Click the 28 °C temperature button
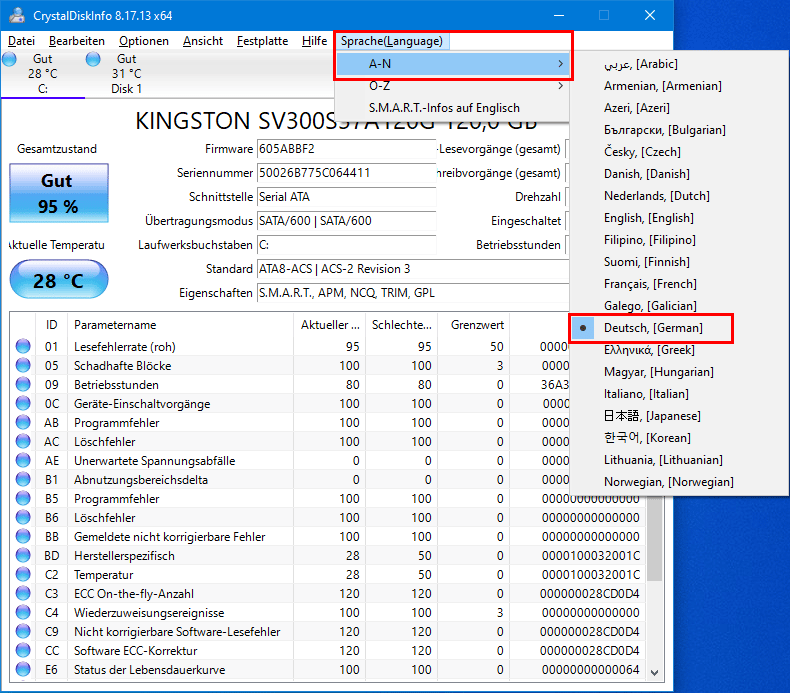This screenshot has width=790, height=693. tap(58, 279)
